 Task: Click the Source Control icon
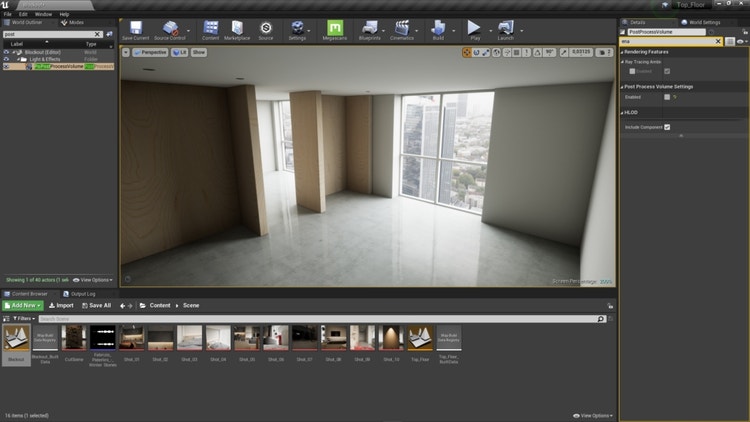(x=169, y=29)
